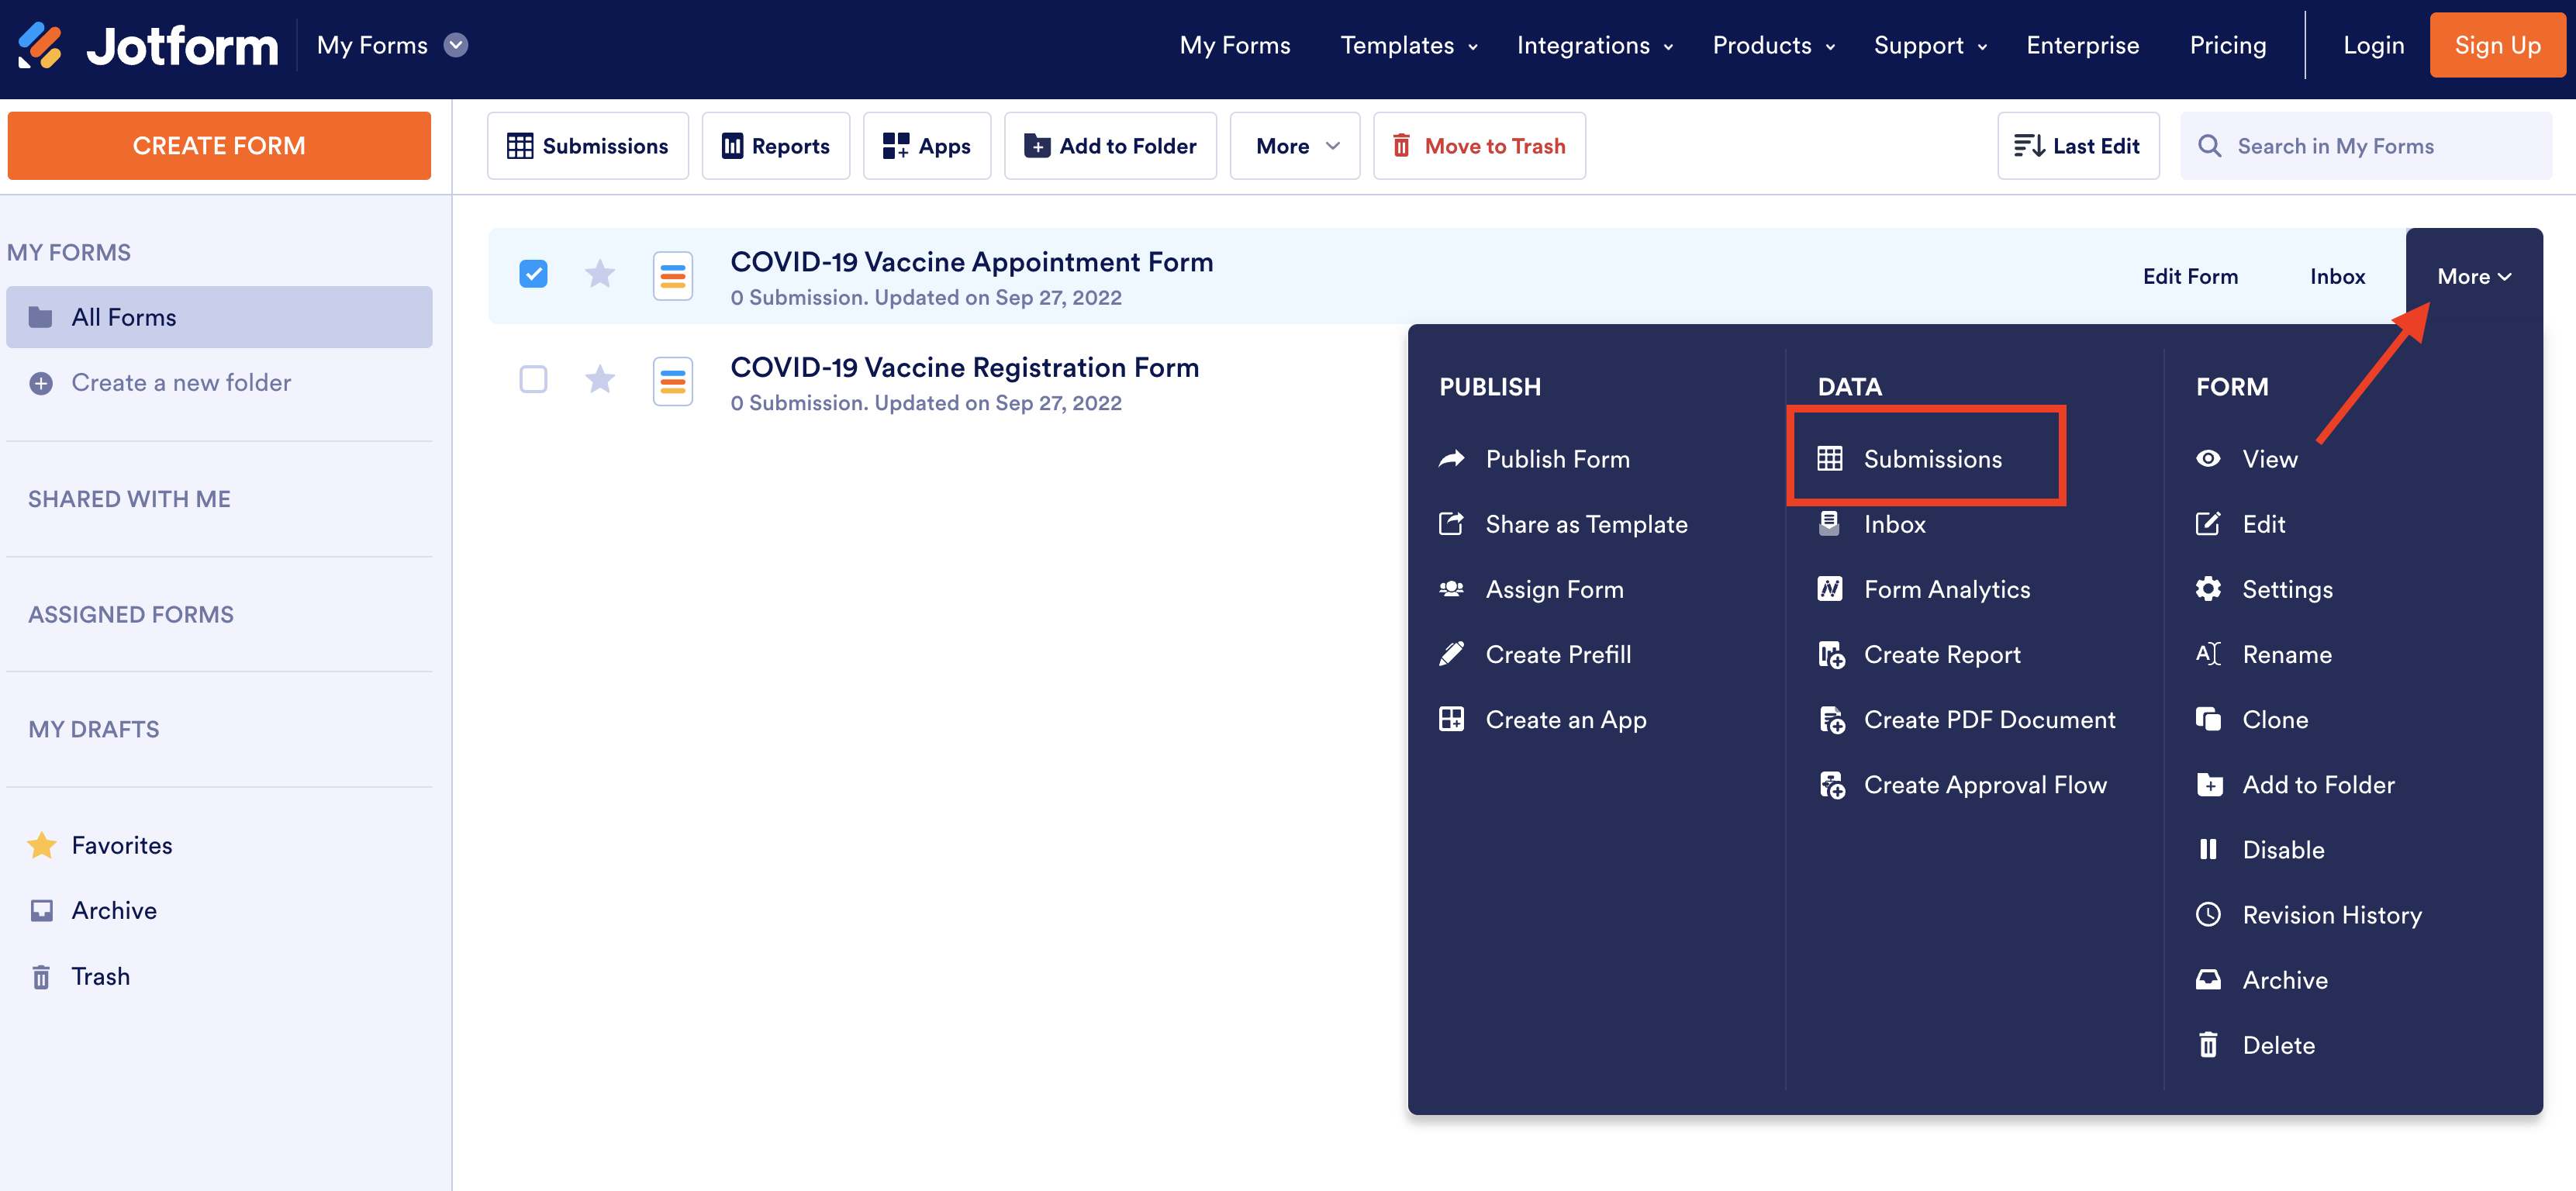Check the Vaccine Registration Form checkbox
The image size is (2576, 1191).
533,379
